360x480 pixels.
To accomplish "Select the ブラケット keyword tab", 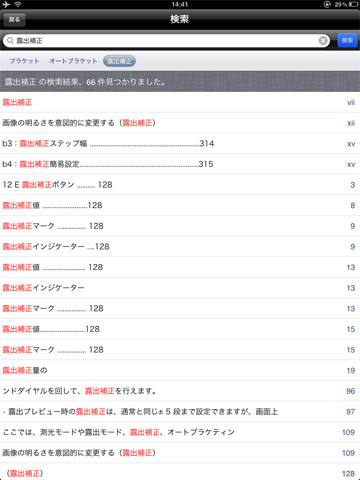I will pyautogui.click(x=24, y=61).
